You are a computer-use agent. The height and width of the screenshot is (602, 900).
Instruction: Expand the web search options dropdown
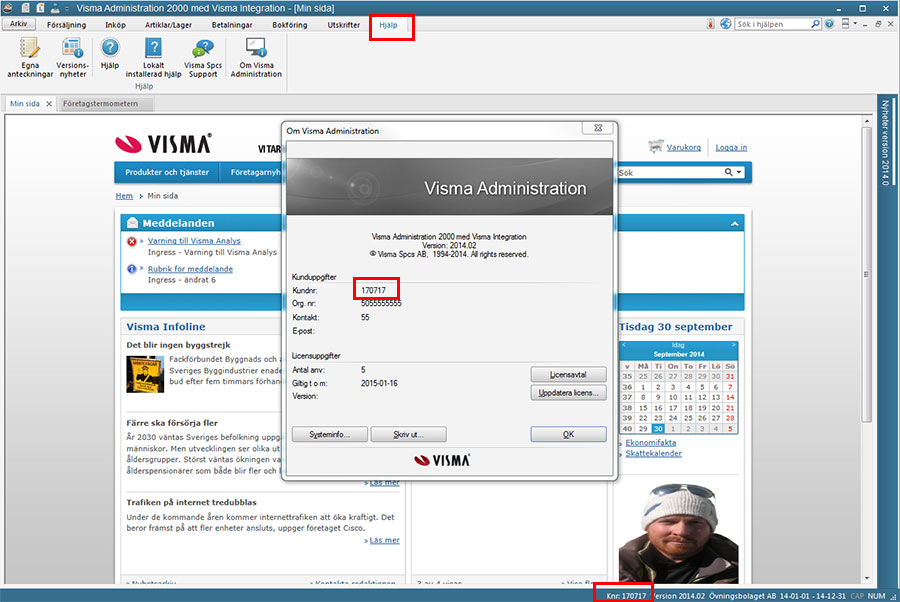(739, 173)
